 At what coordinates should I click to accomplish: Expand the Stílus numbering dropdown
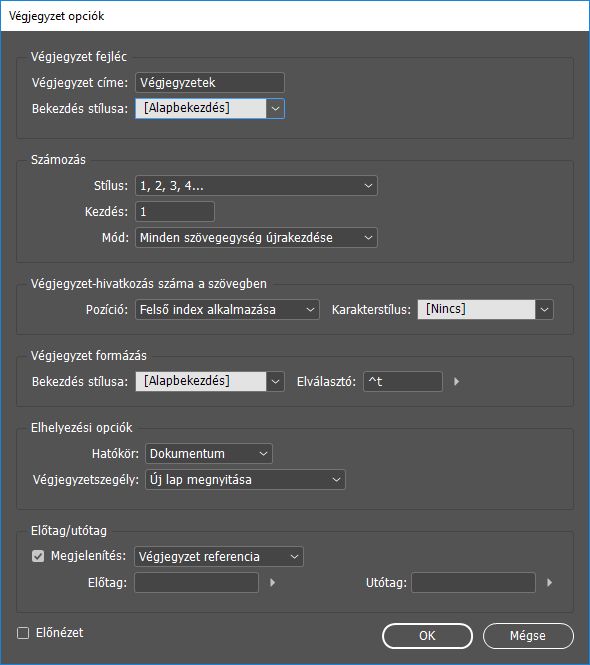point(256,185)
